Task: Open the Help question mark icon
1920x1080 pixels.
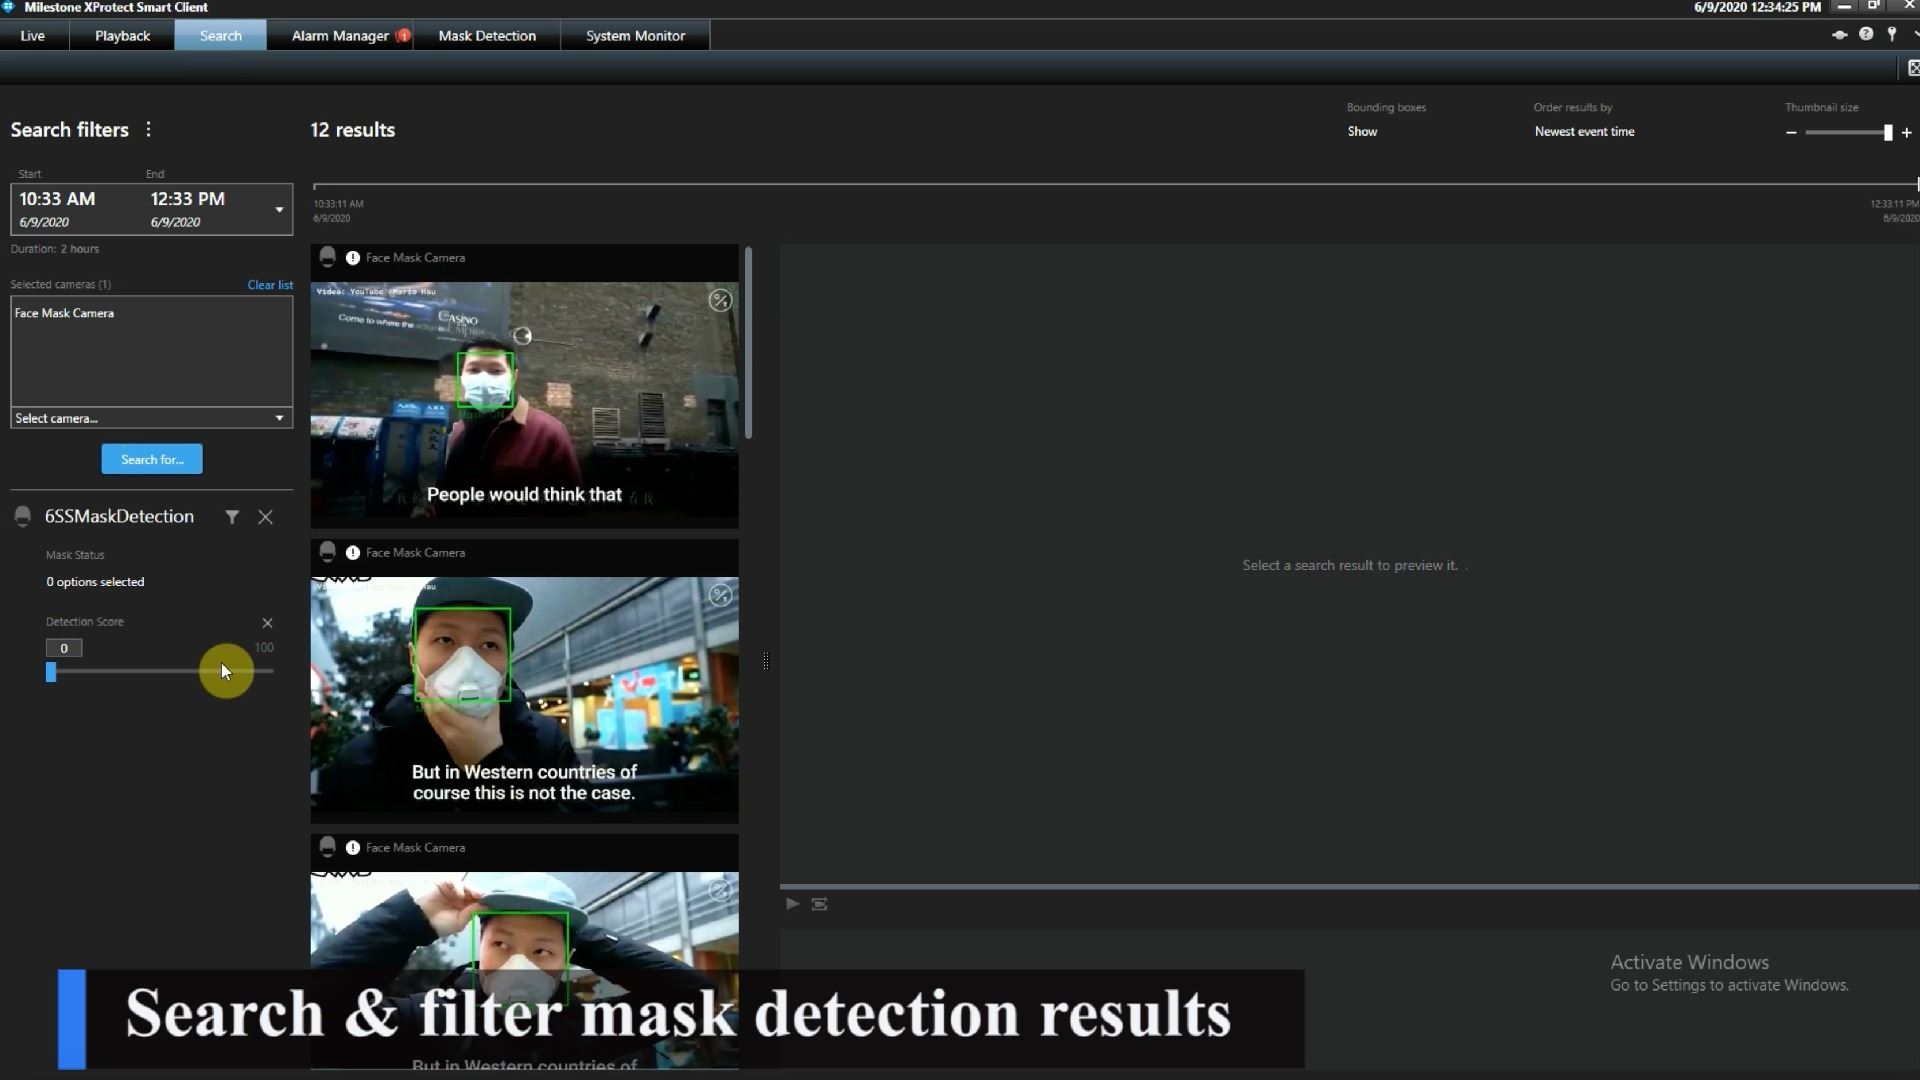Action: tap(1866, 34)
